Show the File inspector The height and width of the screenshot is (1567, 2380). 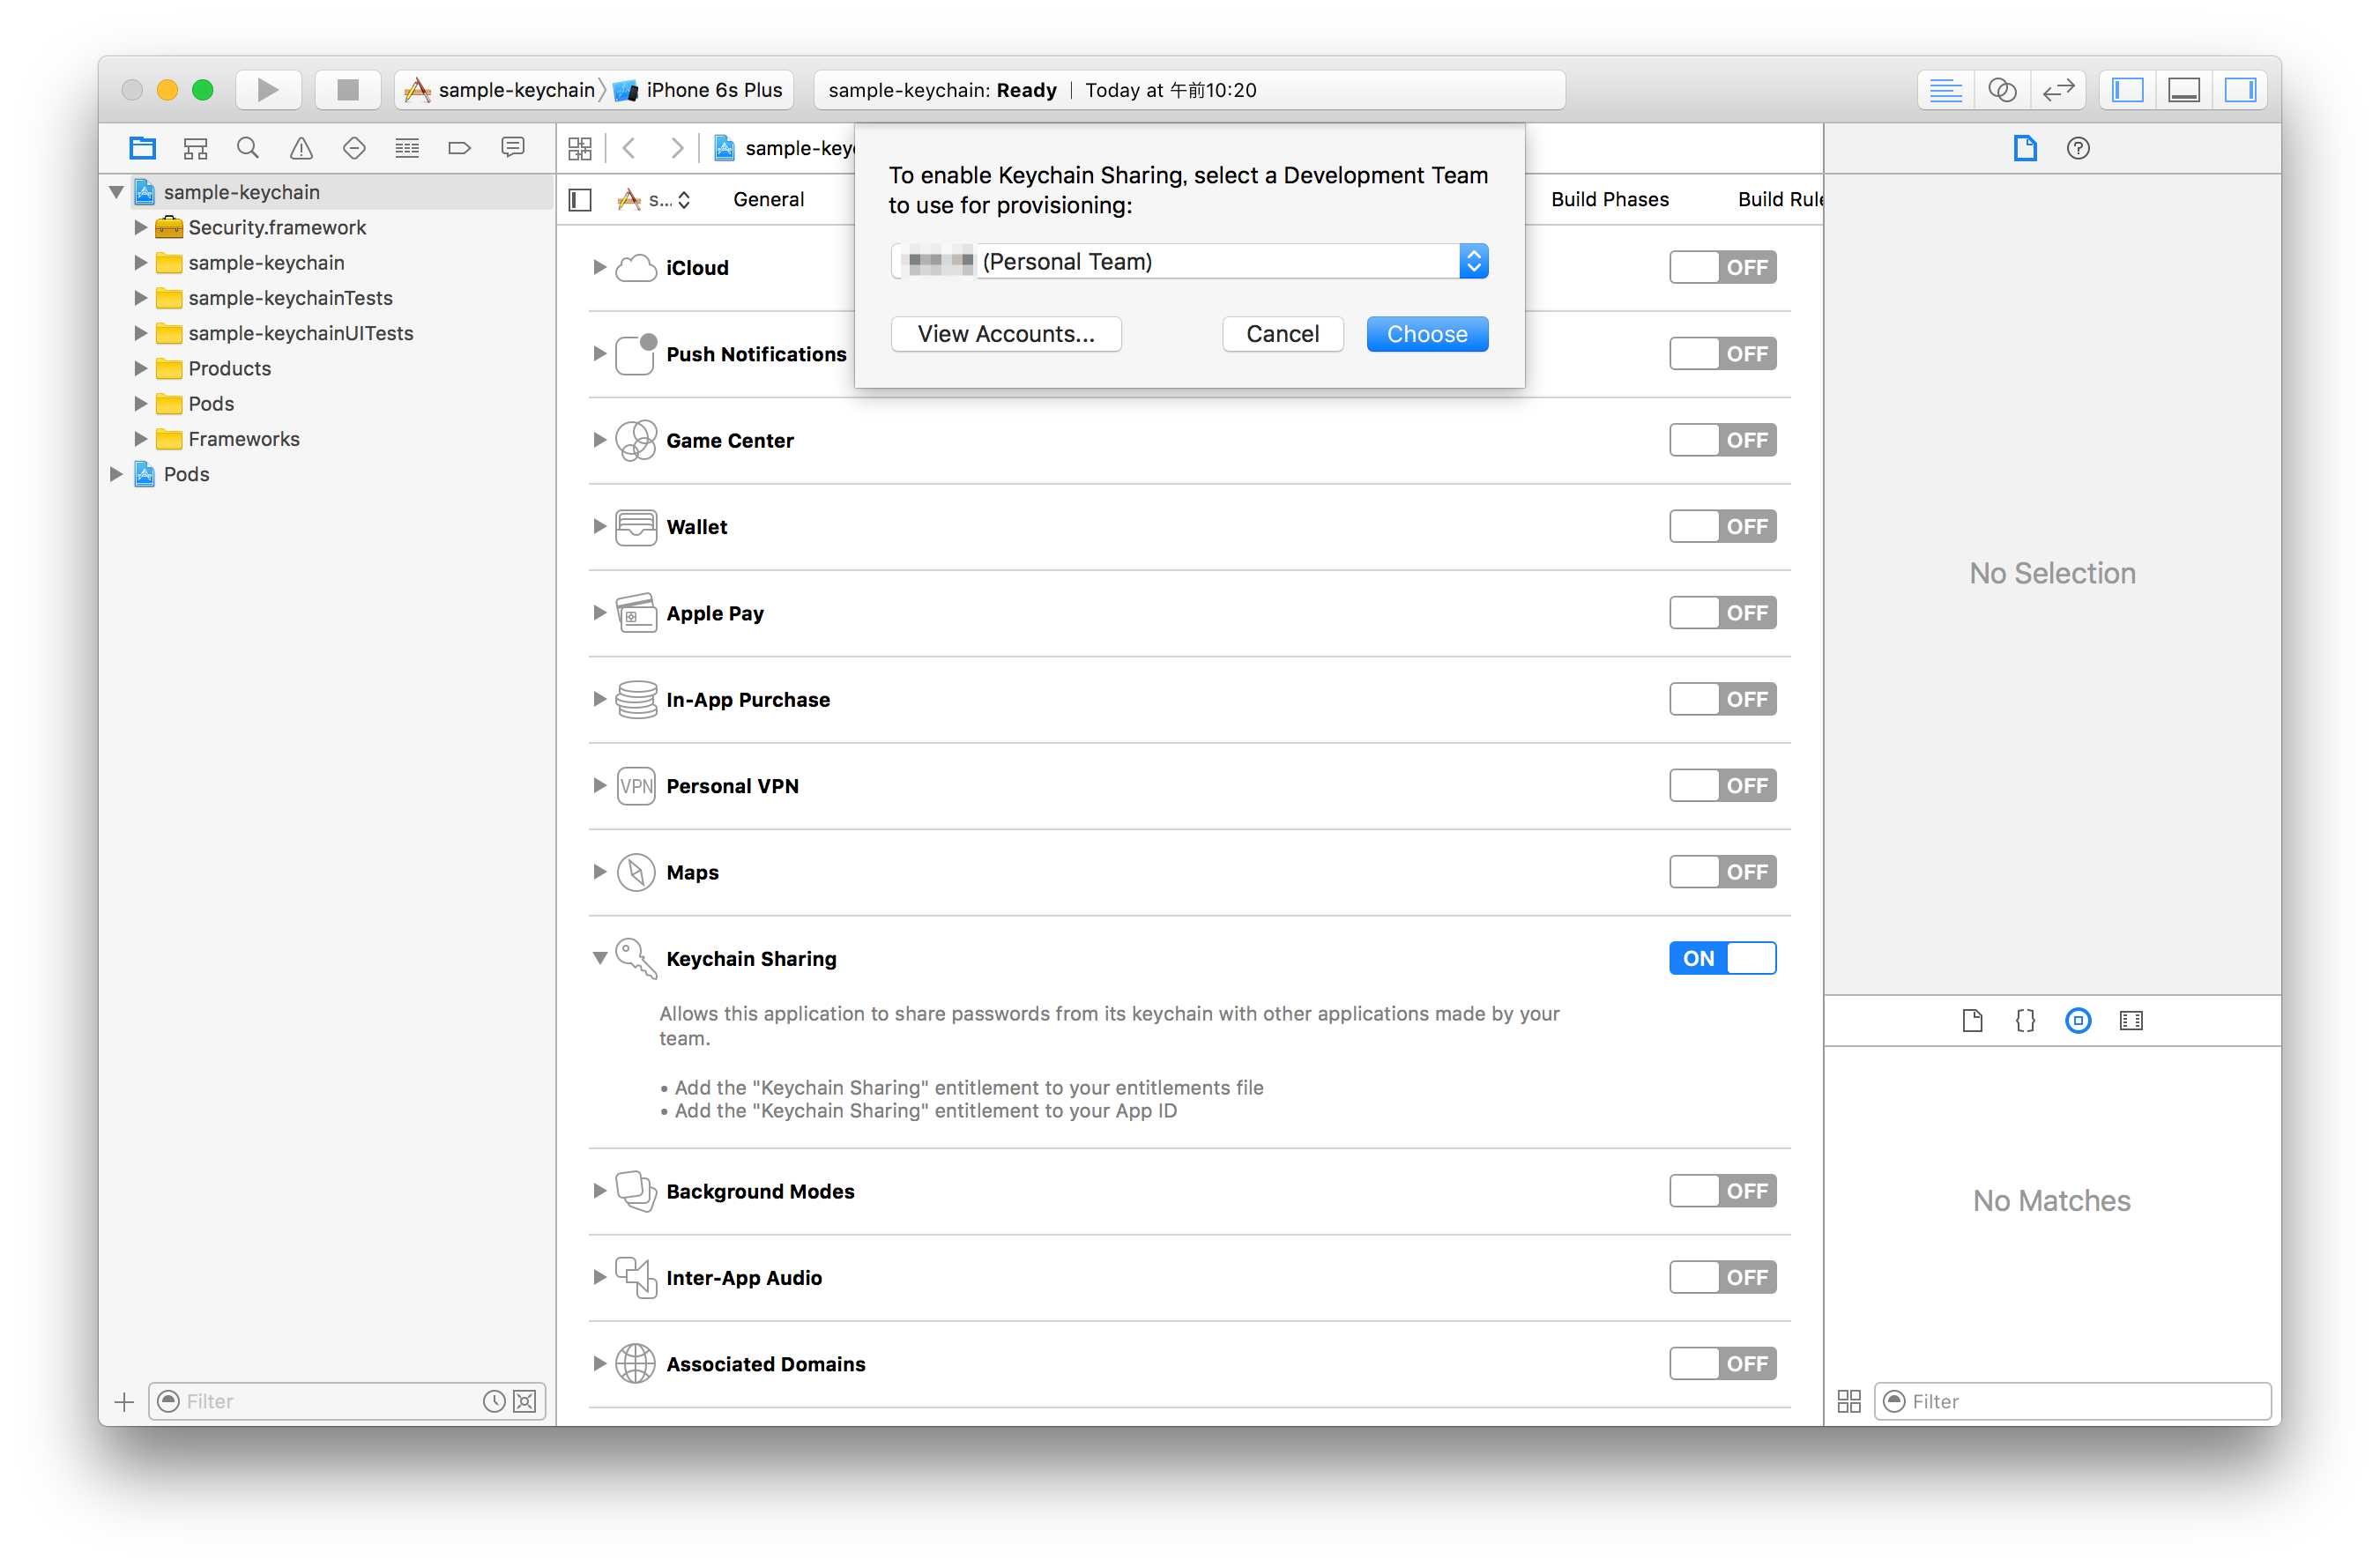click(2026, 148)
